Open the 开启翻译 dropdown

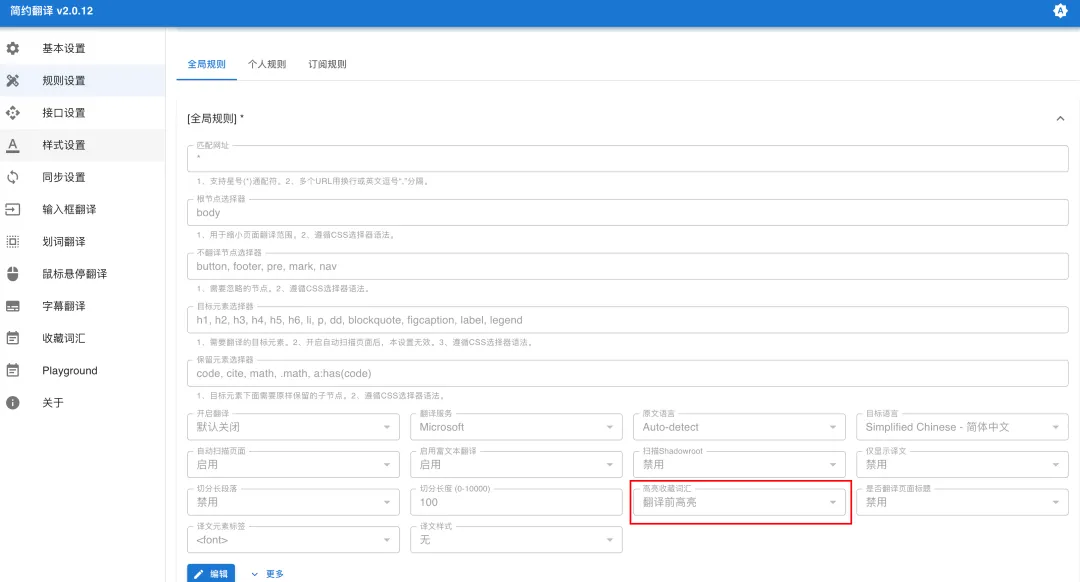[292, 427]
